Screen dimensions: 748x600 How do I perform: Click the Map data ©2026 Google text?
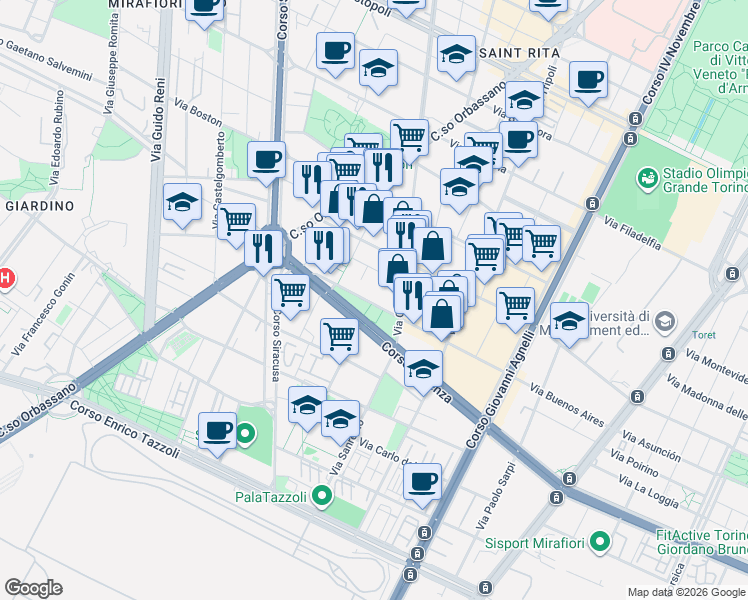click(686, 592)
